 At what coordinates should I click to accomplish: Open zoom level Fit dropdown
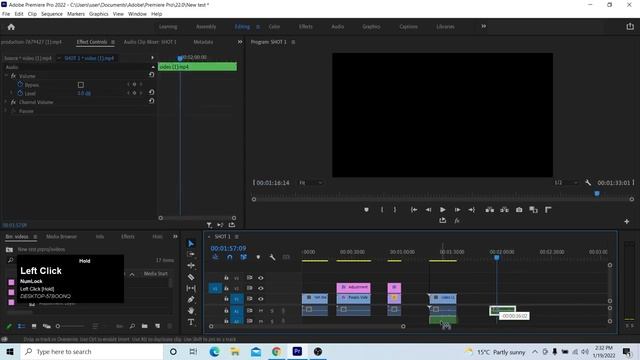310,183
